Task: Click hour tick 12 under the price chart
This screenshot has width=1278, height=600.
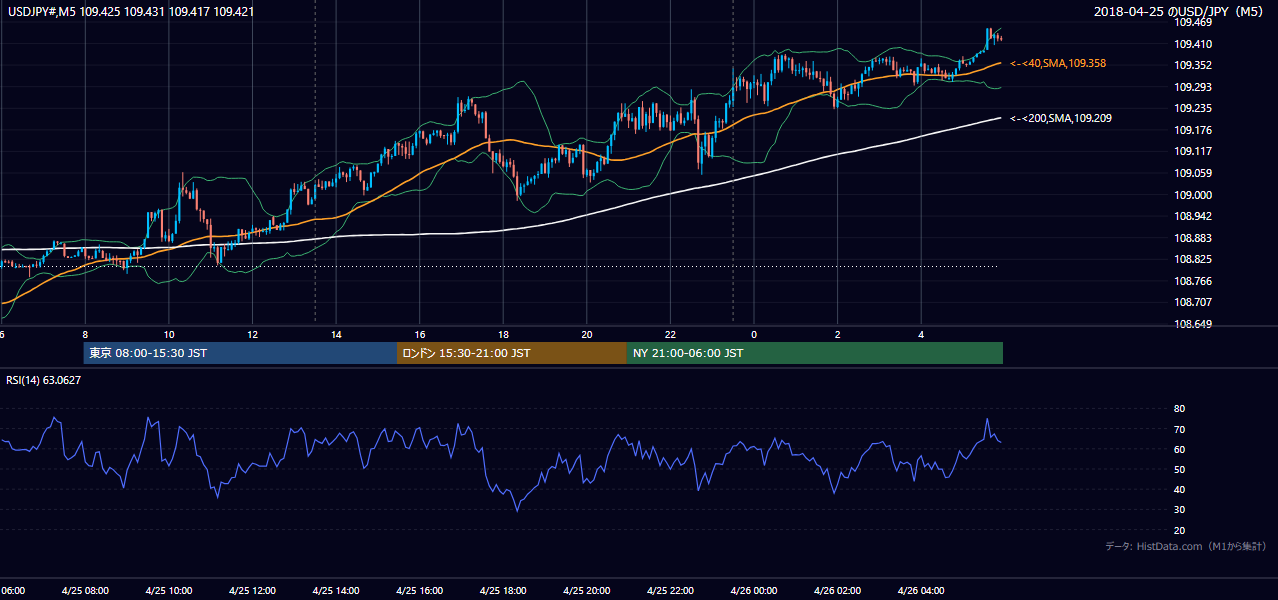Action: click(252, 335)
